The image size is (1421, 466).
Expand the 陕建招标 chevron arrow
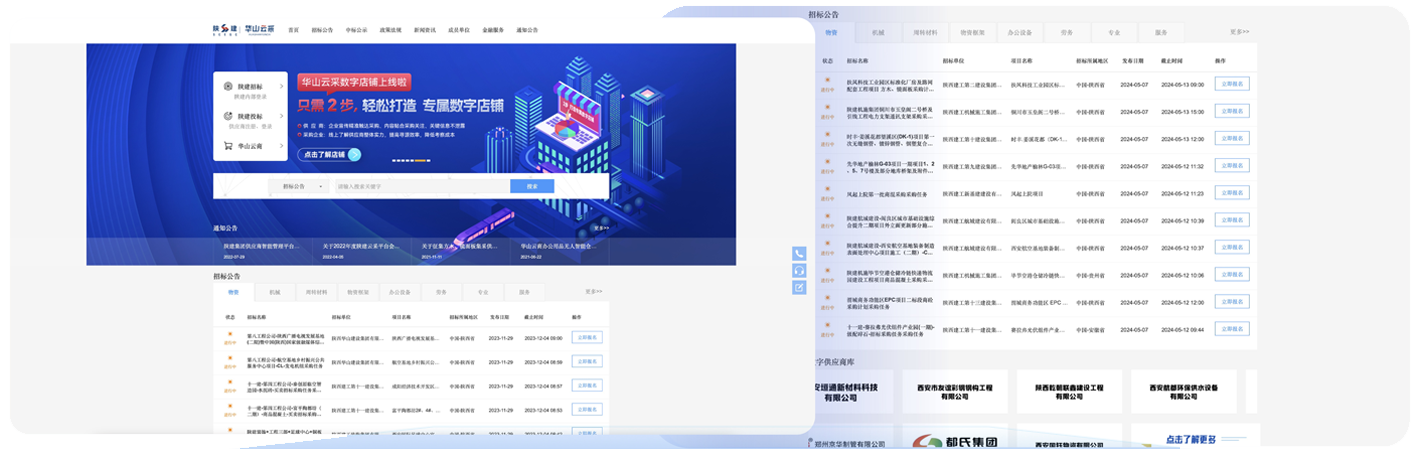point(282,87)
